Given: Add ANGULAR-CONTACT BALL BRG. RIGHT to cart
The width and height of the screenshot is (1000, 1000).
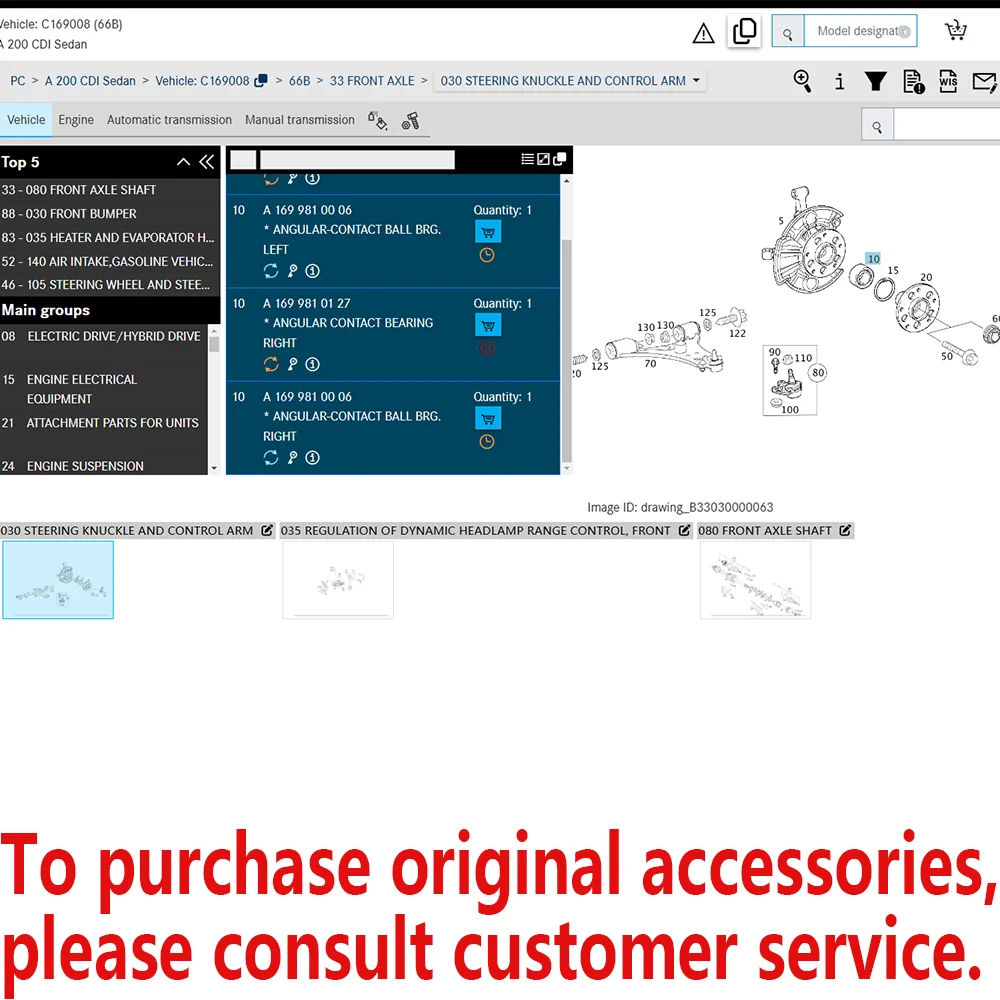Looking at the screenshot, I should tap(488, 418).
